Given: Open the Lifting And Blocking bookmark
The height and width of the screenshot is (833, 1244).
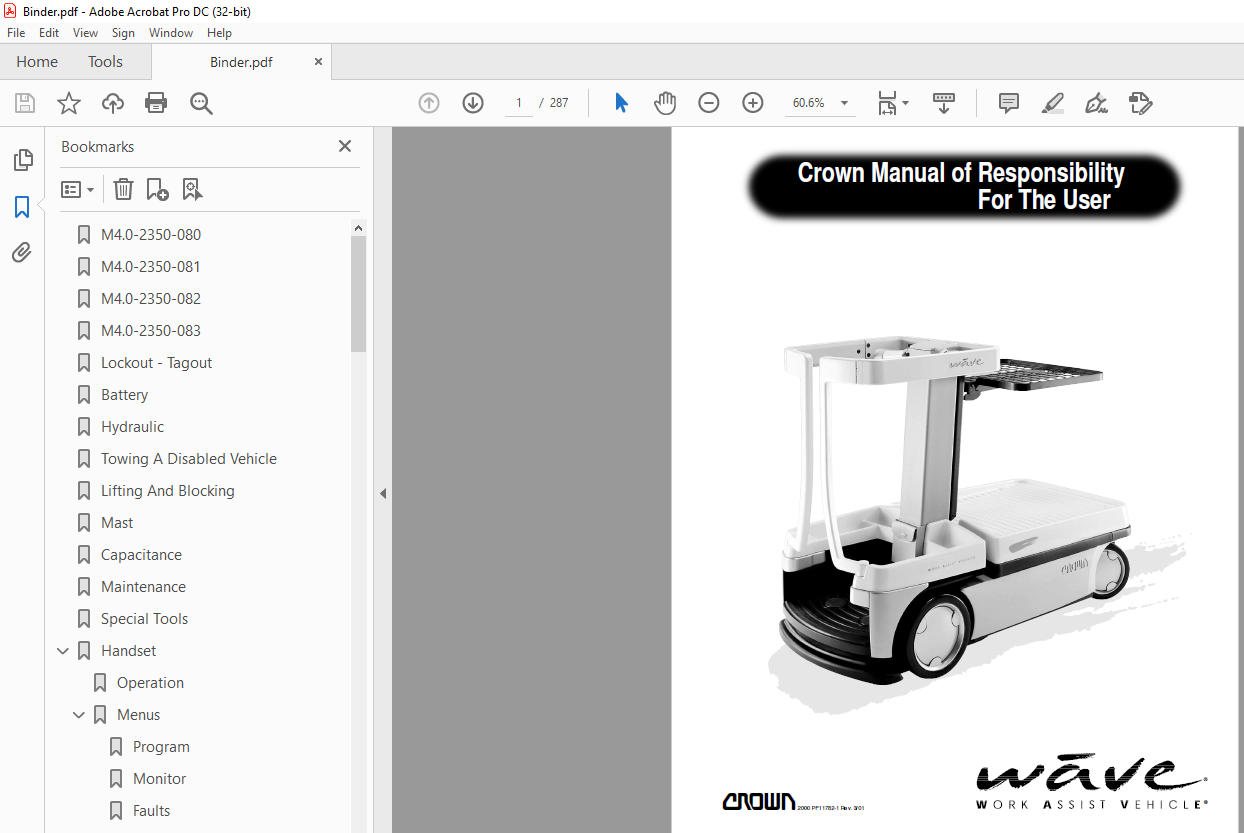Looking at the screenshot, I should (x=168, y=491).
